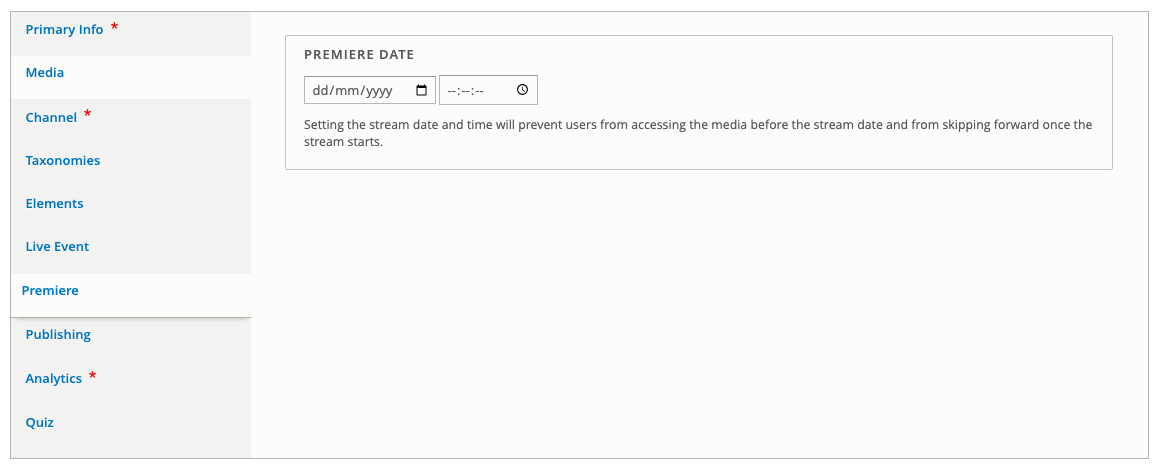The height and width of the screenshot is (471, 1162).
Task: Select the month segment of premiere date
Action: (x=345, y=90)
